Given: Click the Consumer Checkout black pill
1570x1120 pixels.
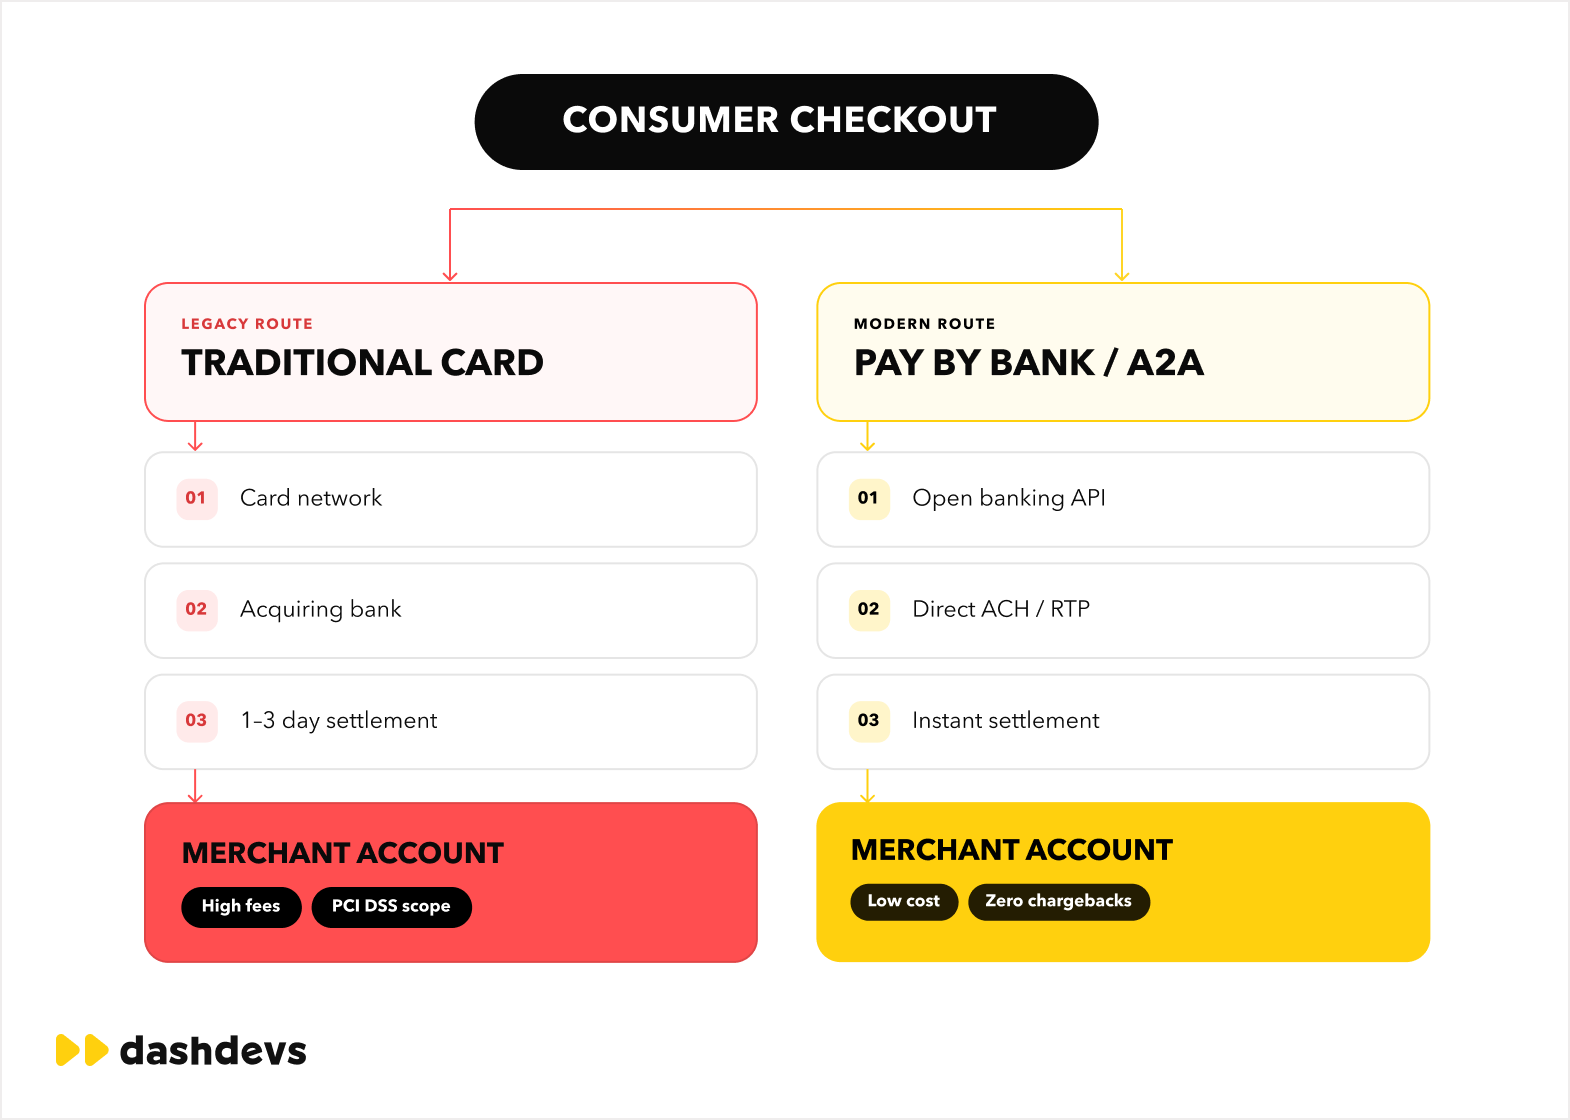Looking at the screenshot, I should (x=786, y=122).
